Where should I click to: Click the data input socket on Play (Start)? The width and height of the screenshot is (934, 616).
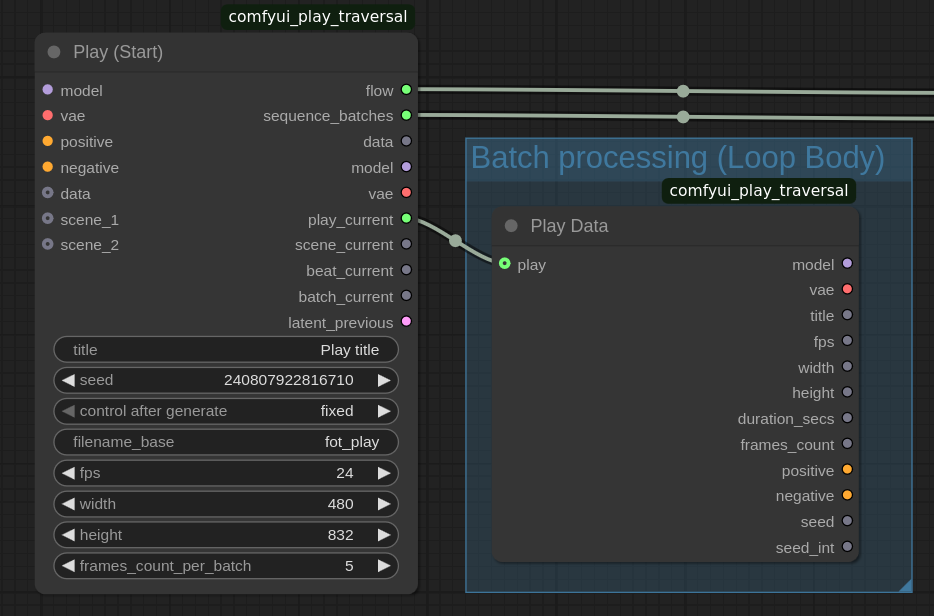48,193
